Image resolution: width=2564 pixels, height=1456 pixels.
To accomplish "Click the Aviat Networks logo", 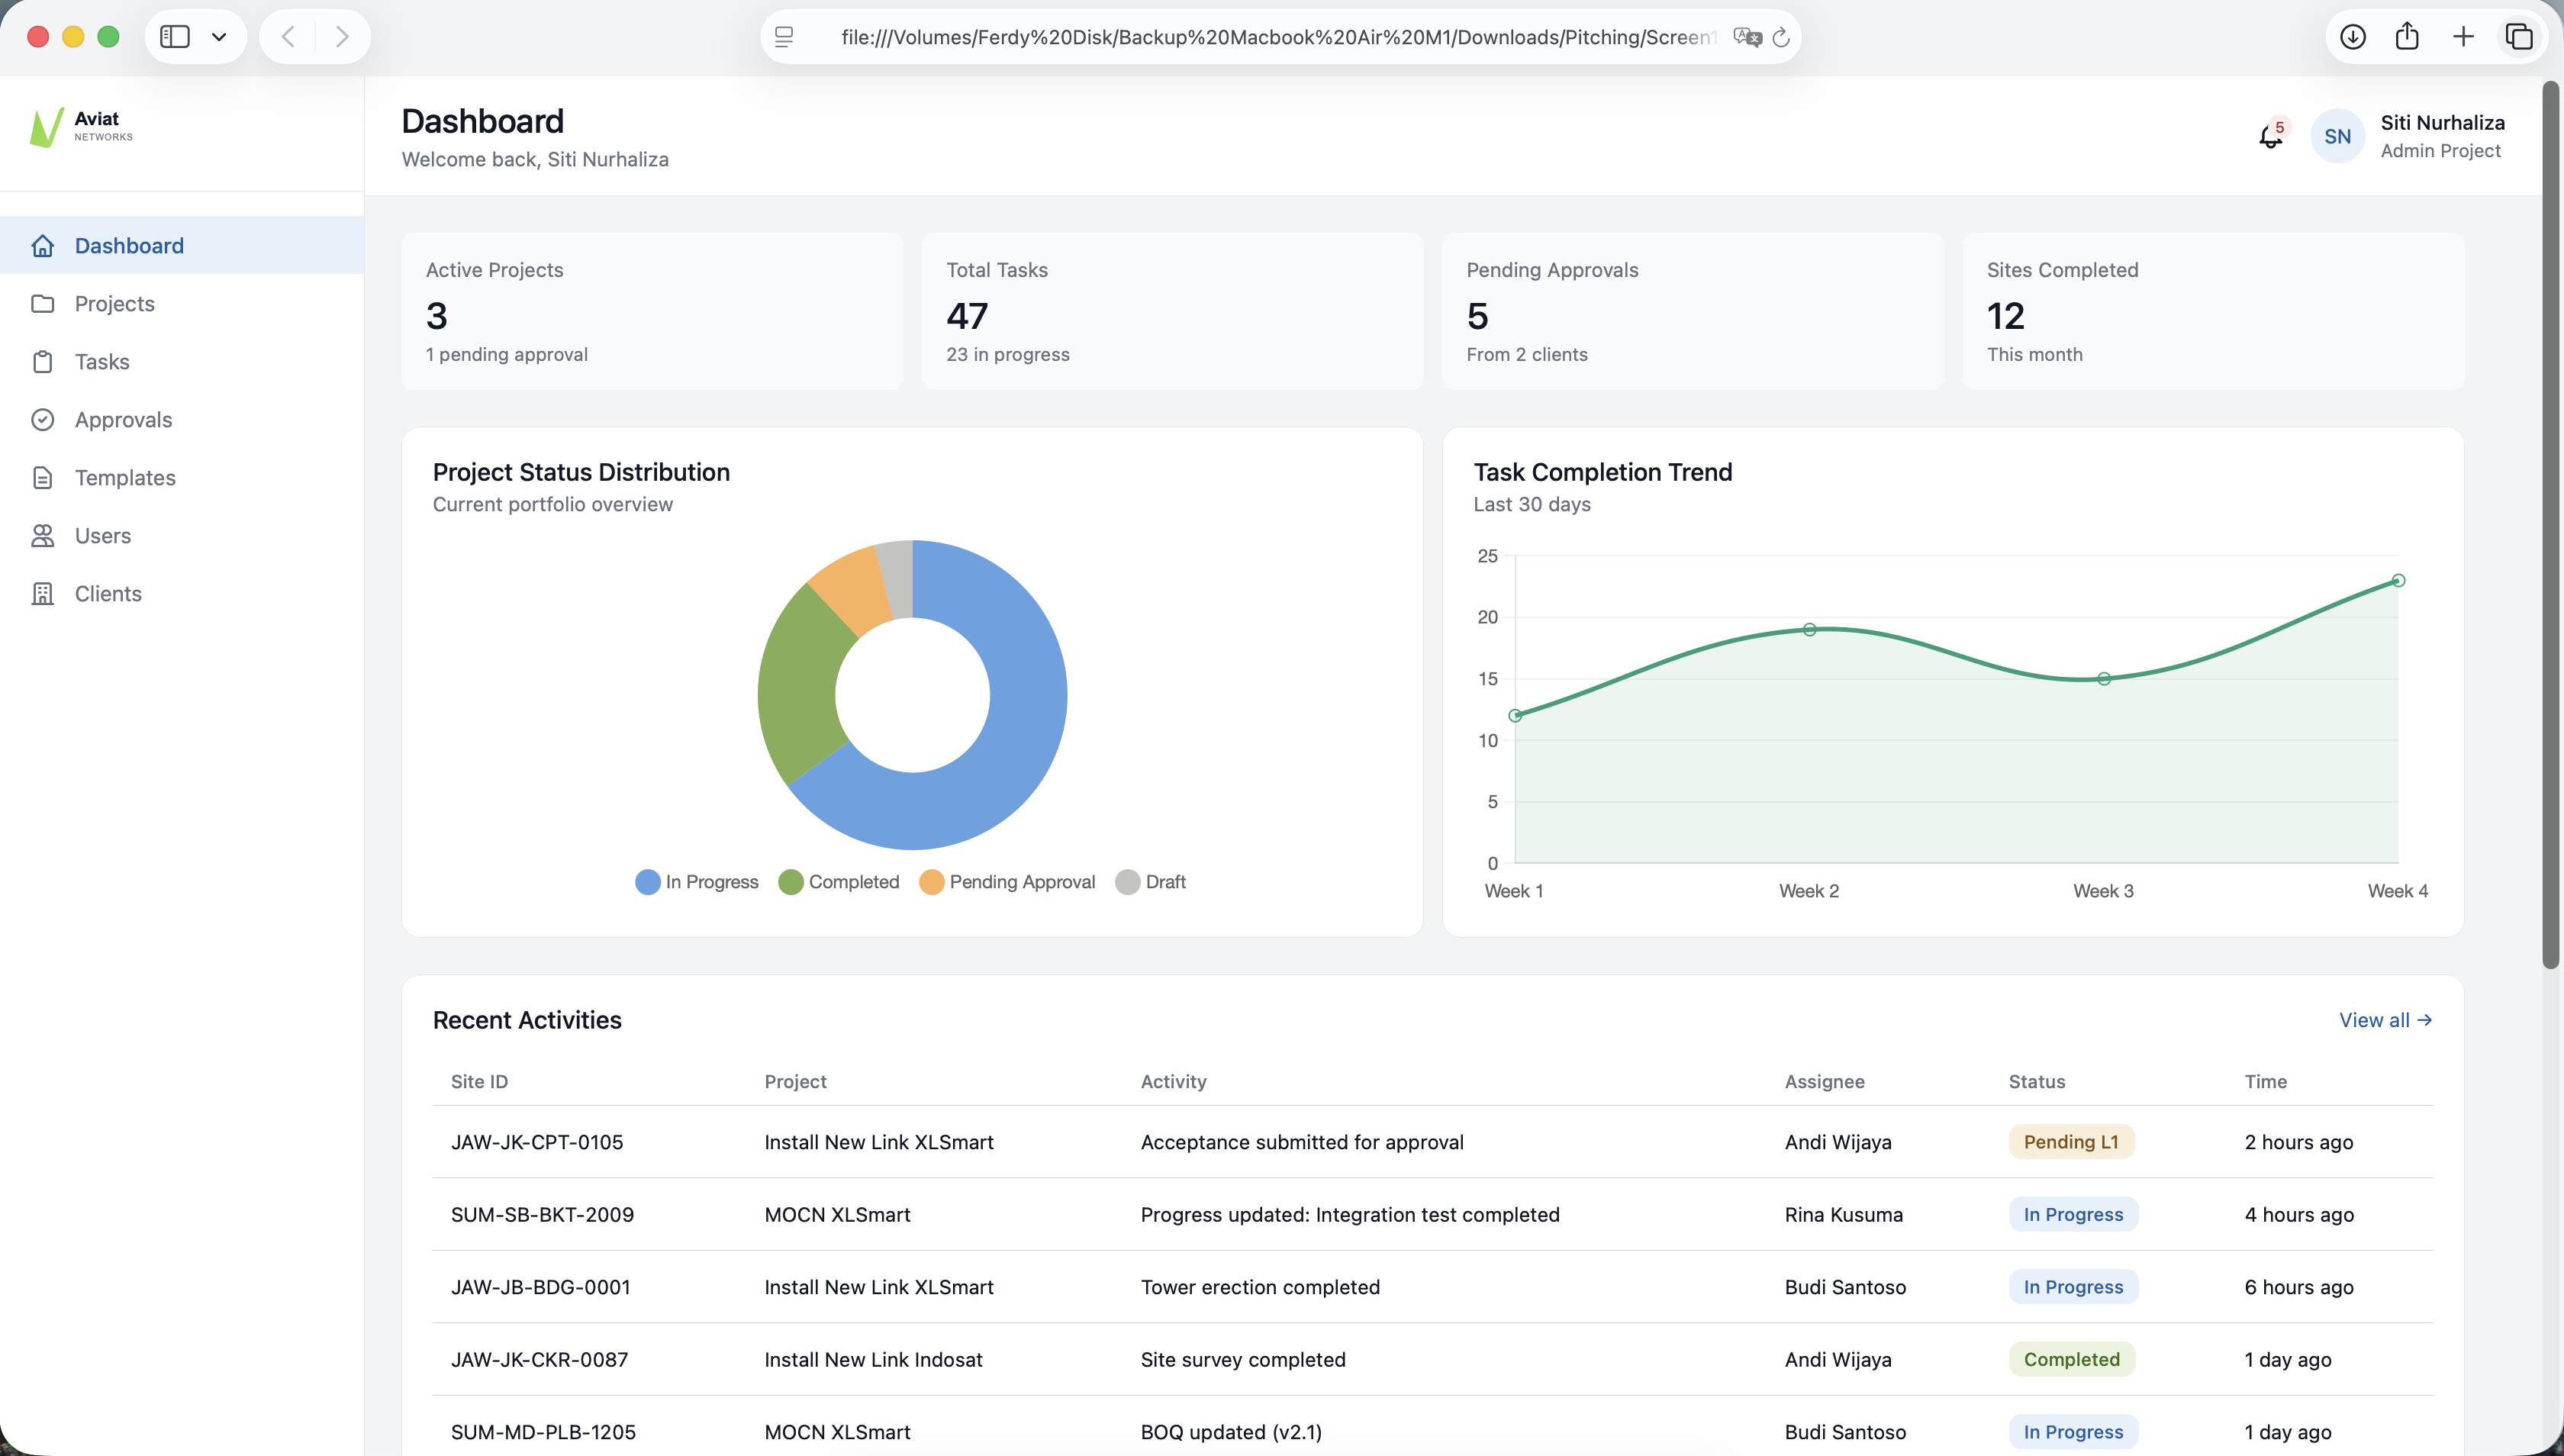I will (x=82, y=127).
